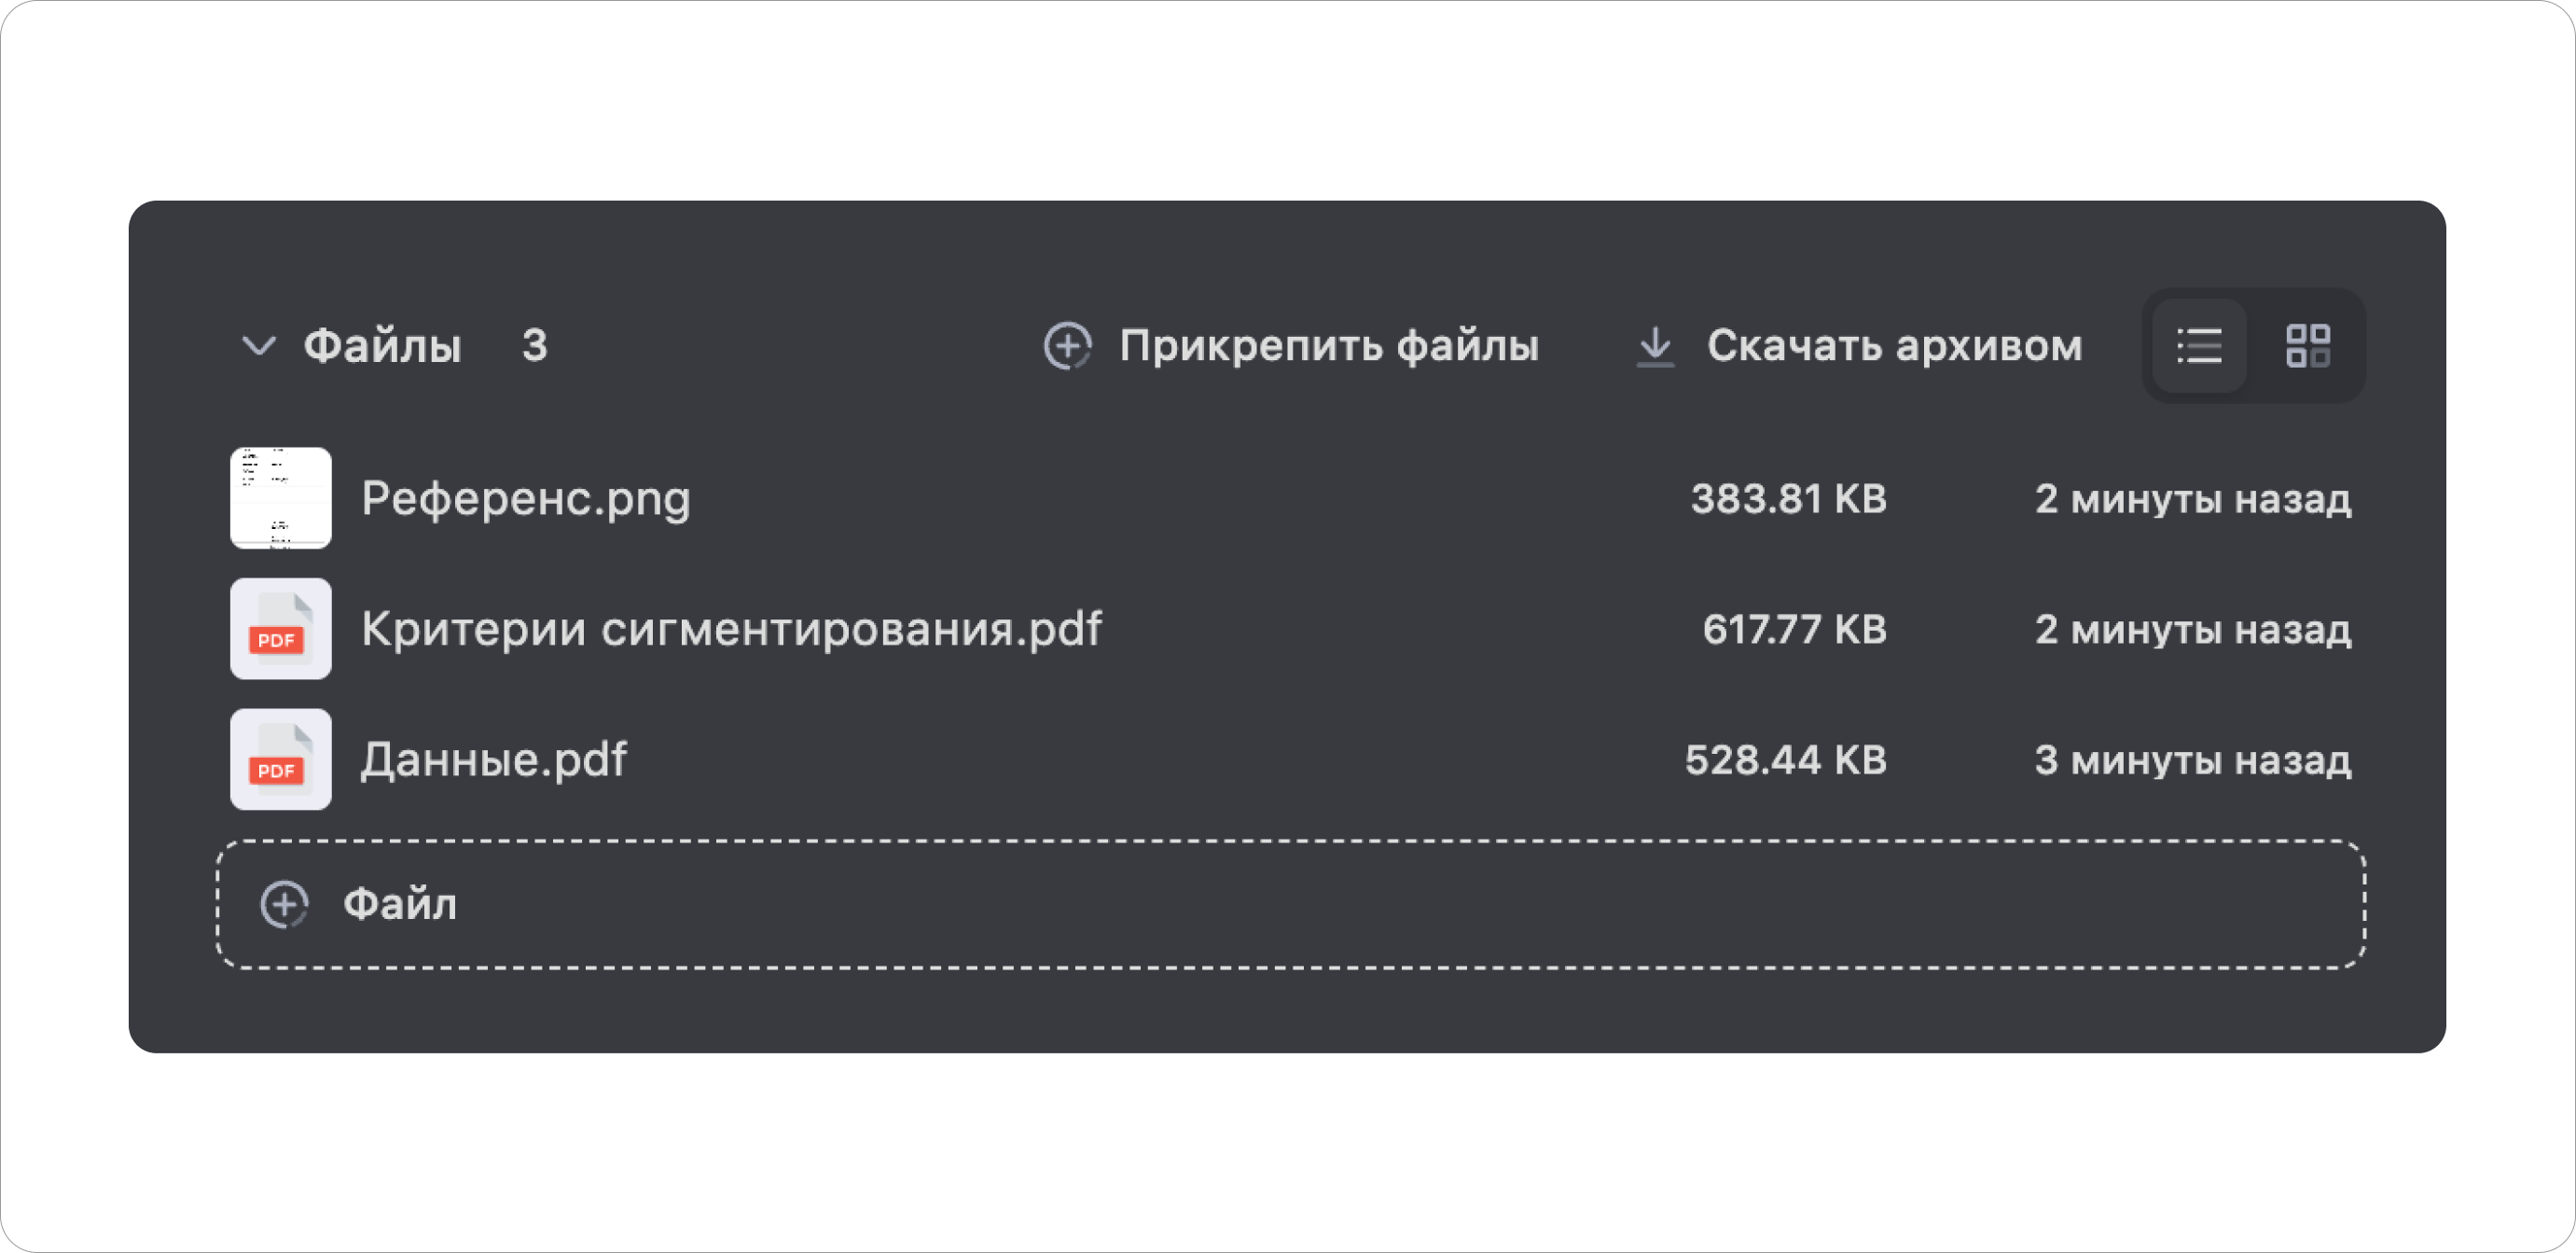Click the thumbnail of Референс.png

pyautogui.click(x=280, y=498)
